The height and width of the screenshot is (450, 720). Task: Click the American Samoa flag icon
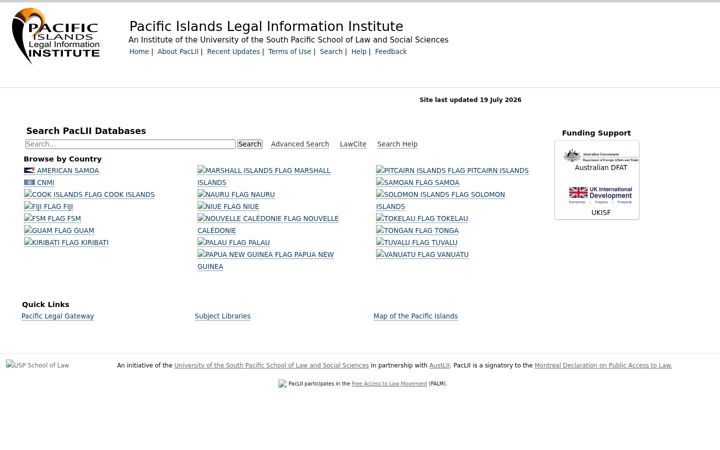point(29,170)
